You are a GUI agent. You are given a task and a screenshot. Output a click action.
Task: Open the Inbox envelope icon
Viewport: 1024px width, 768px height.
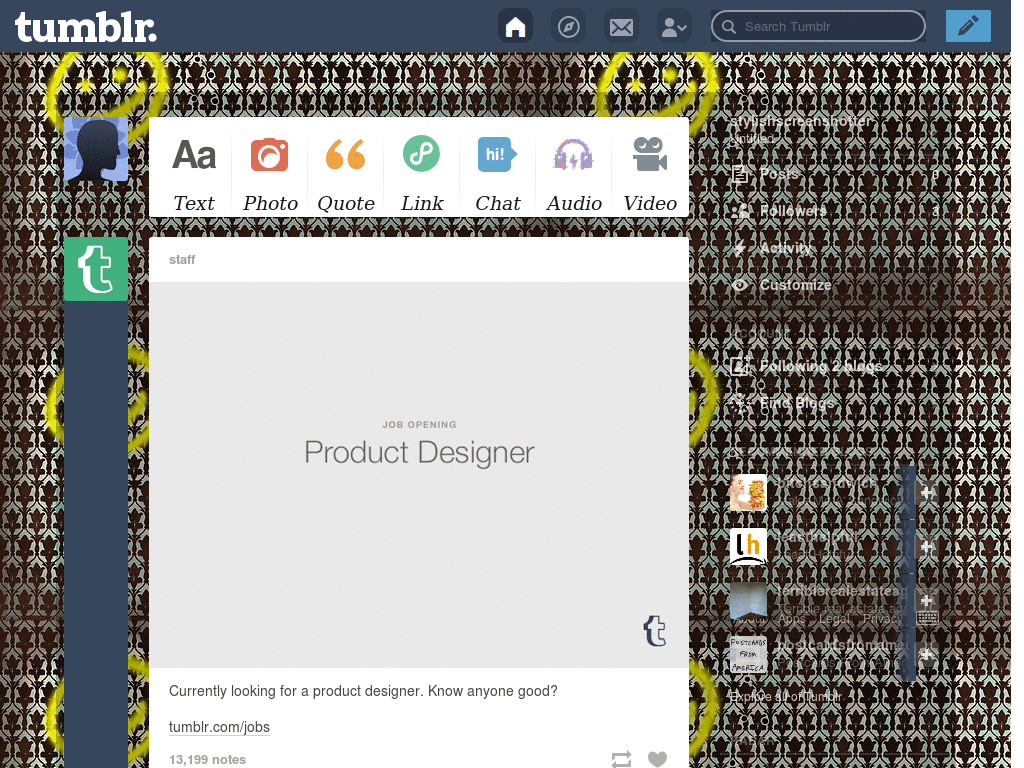(621, 27)
